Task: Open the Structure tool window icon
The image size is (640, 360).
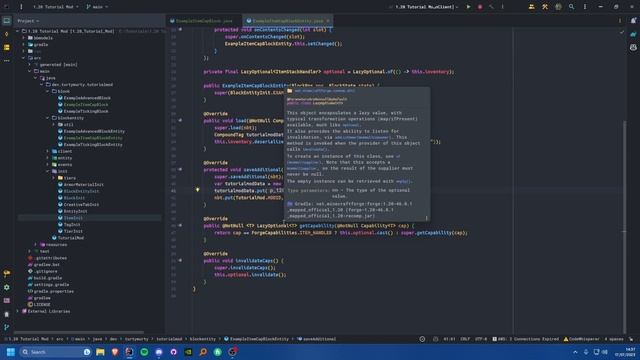Action: coord(7,48)
